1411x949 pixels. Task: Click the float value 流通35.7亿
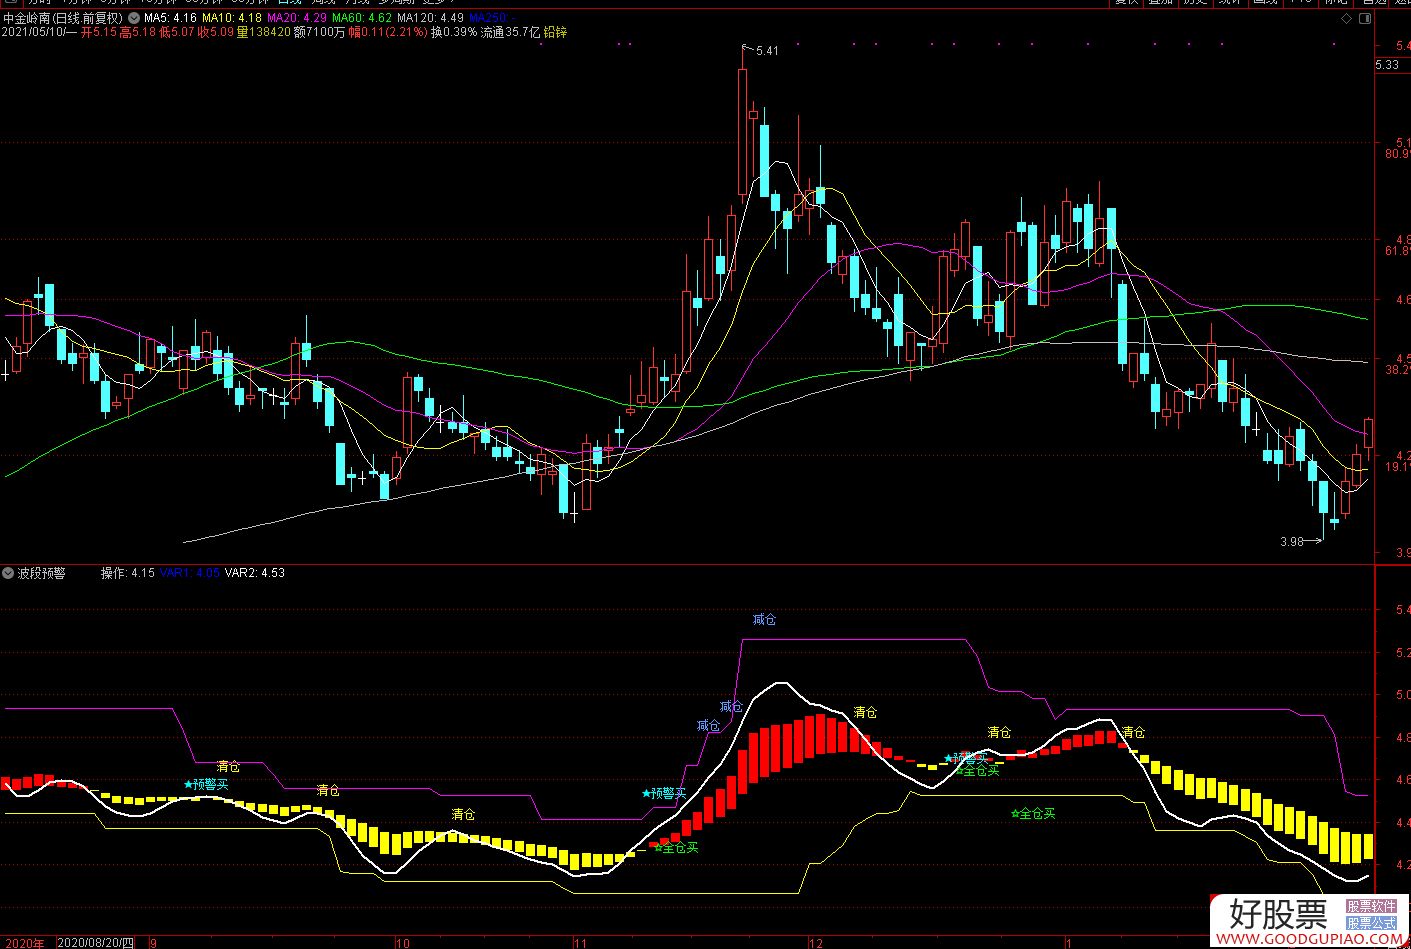click(510, 32)
